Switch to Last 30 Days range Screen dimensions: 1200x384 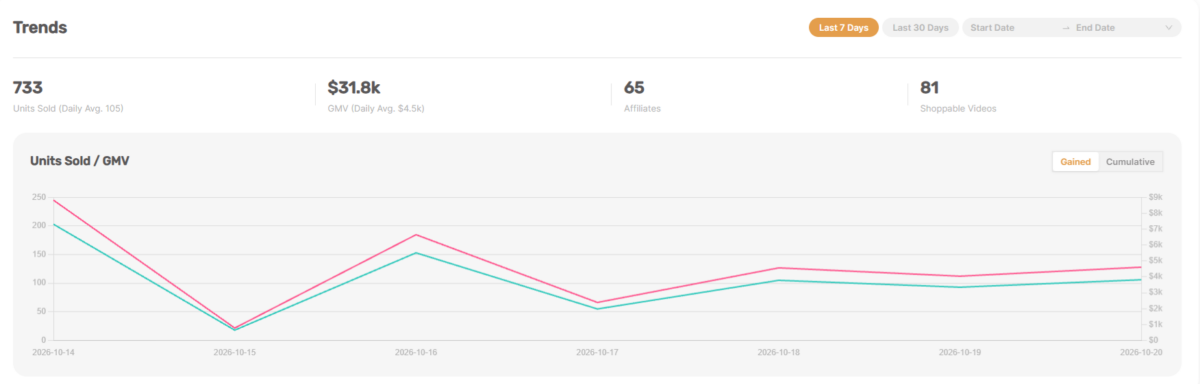(x=920, y=28)
